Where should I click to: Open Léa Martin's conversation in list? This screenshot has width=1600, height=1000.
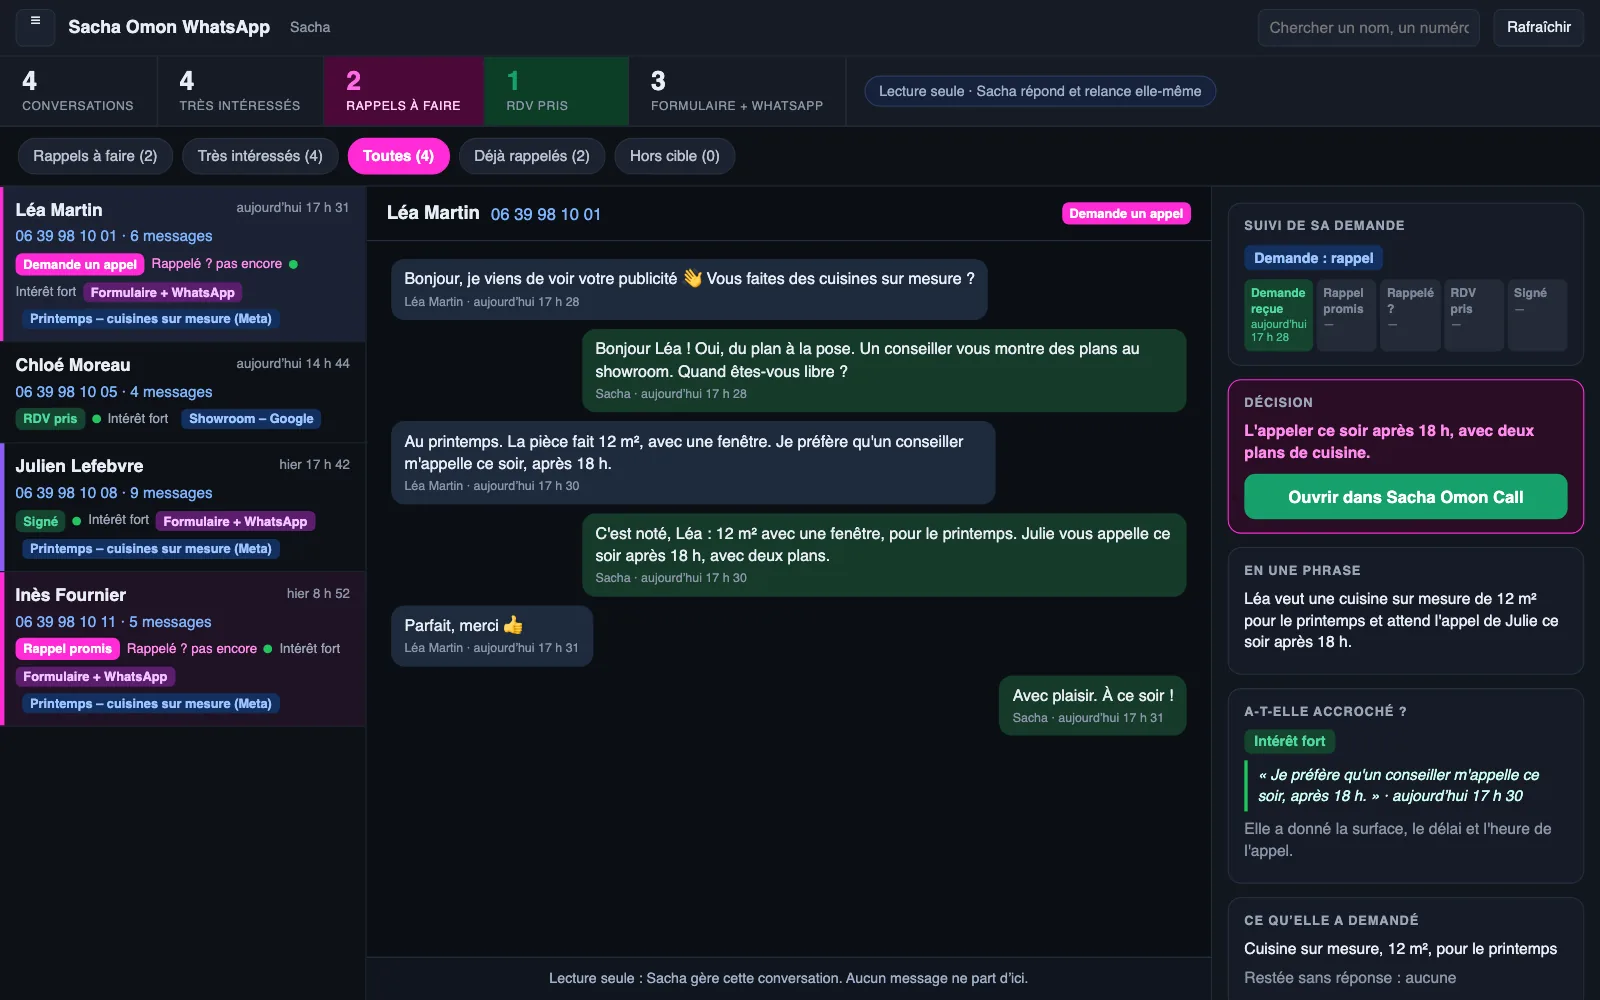(x=183, y=264)
